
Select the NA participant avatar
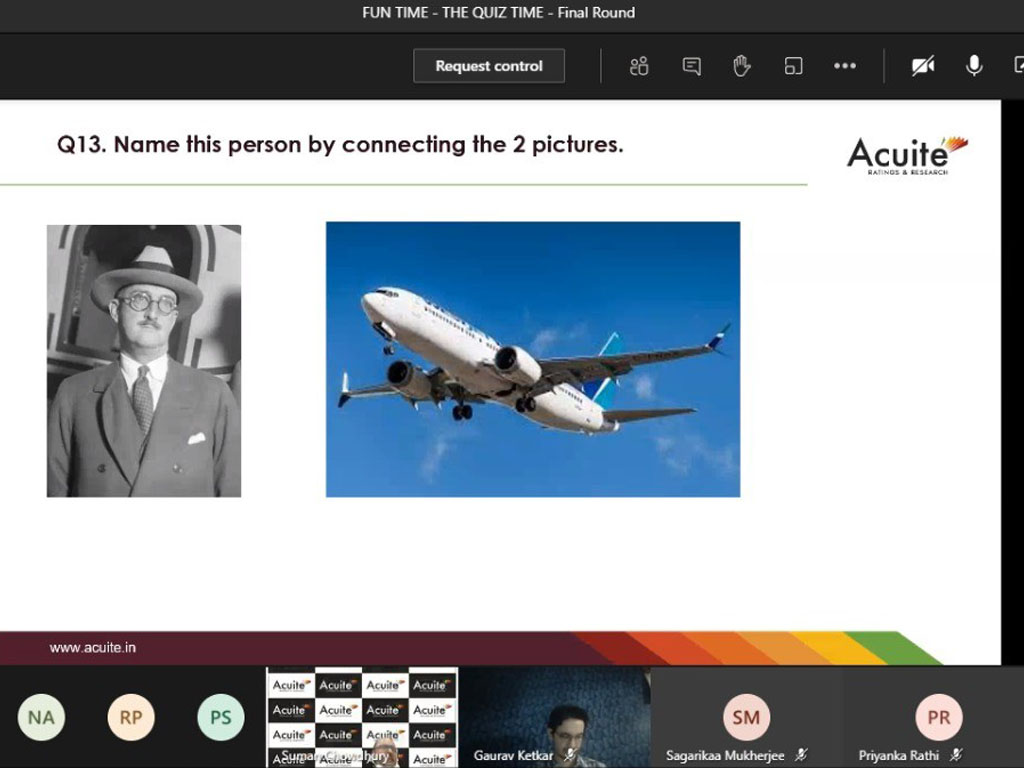[x=41, y=717]
